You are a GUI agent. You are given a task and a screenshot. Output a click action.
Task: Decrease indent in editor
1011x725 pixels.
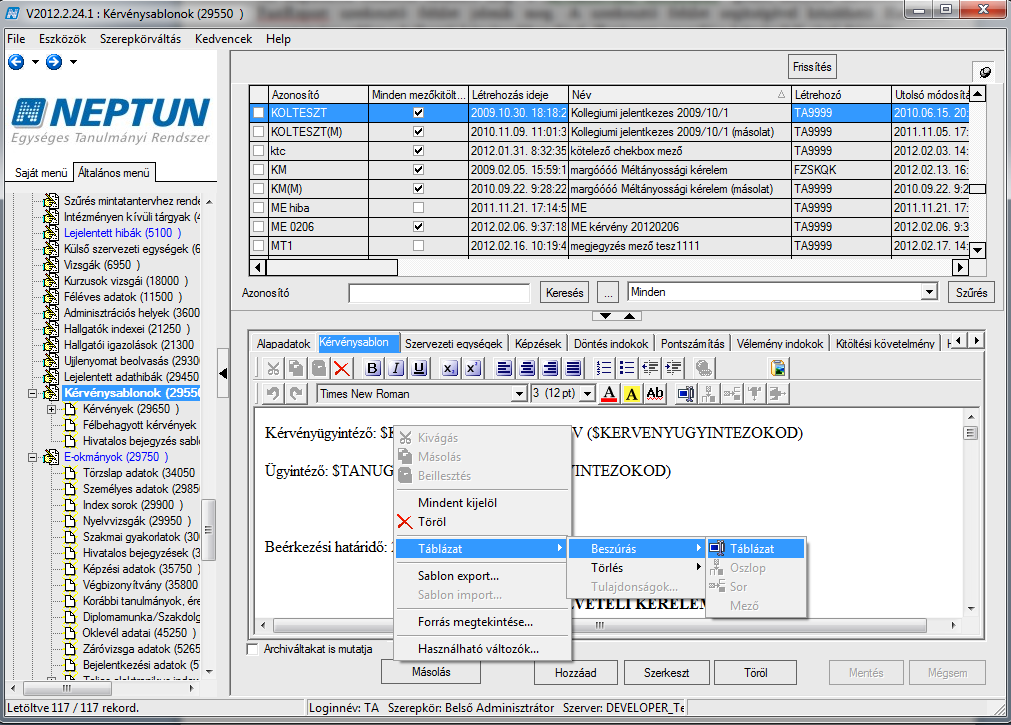point(651,368)
